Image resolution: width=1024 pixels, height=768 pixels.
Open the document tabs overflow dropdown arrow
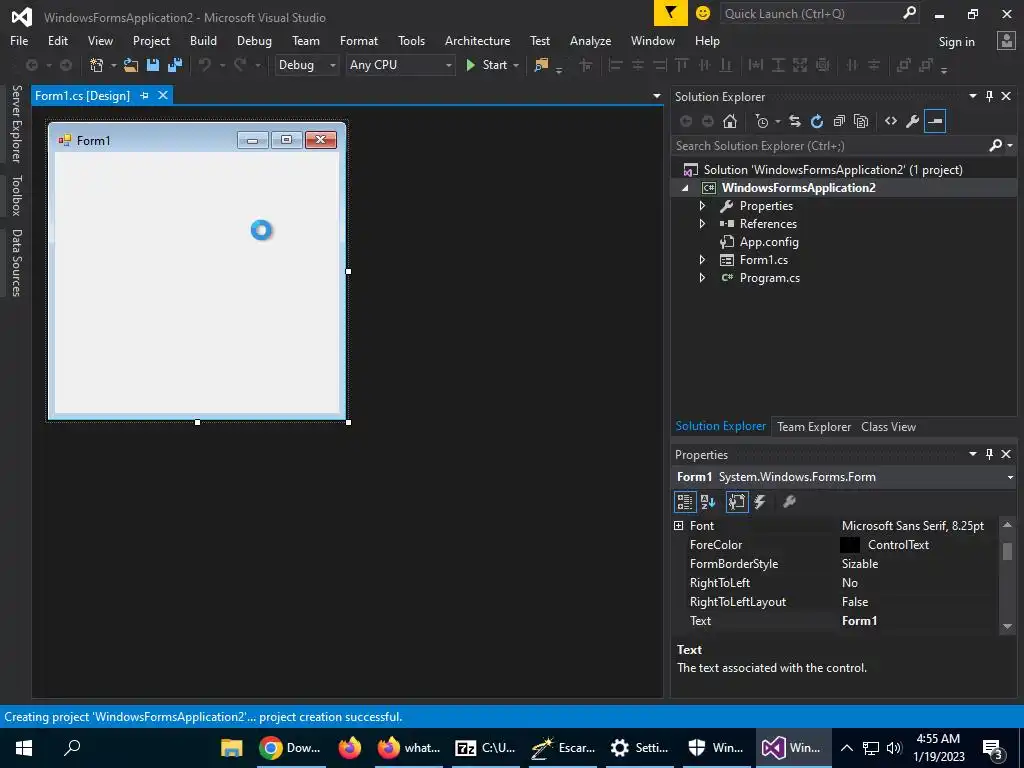656,96
